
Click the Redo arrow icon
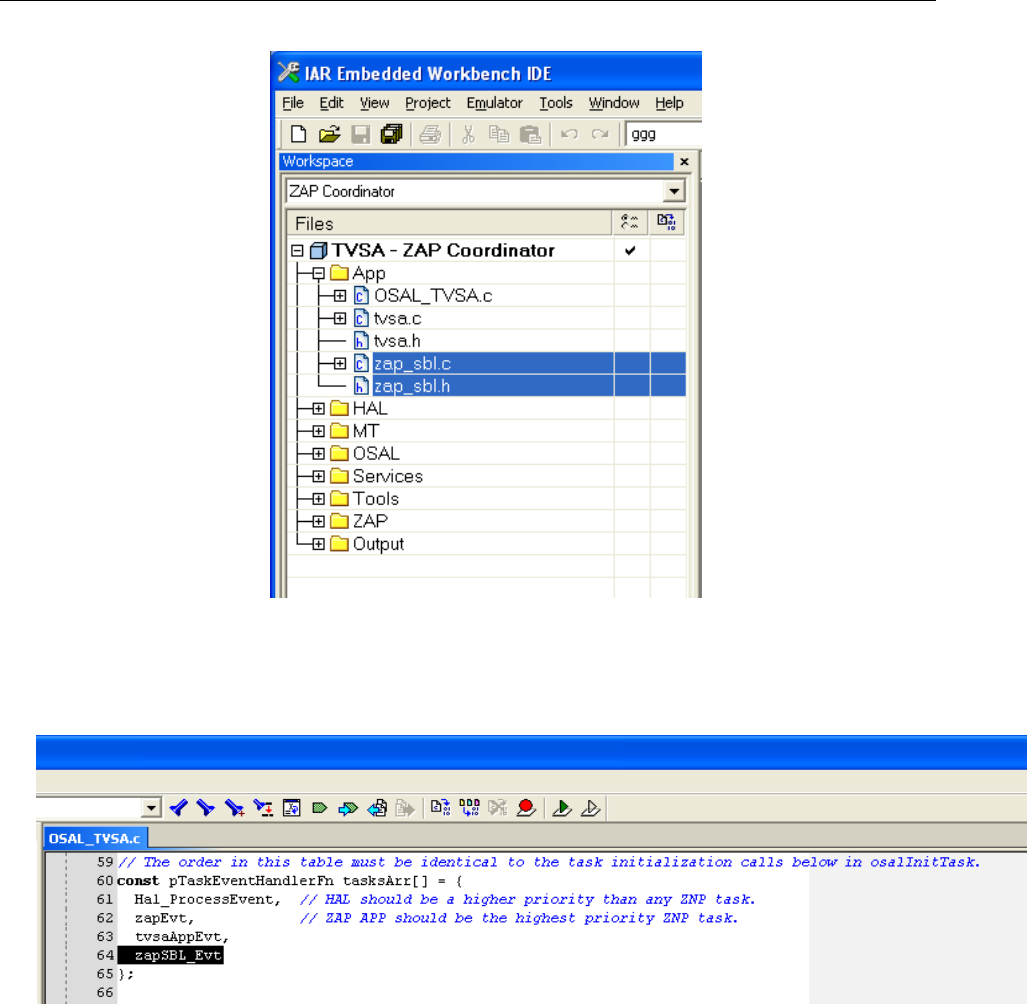pos(600,134)
